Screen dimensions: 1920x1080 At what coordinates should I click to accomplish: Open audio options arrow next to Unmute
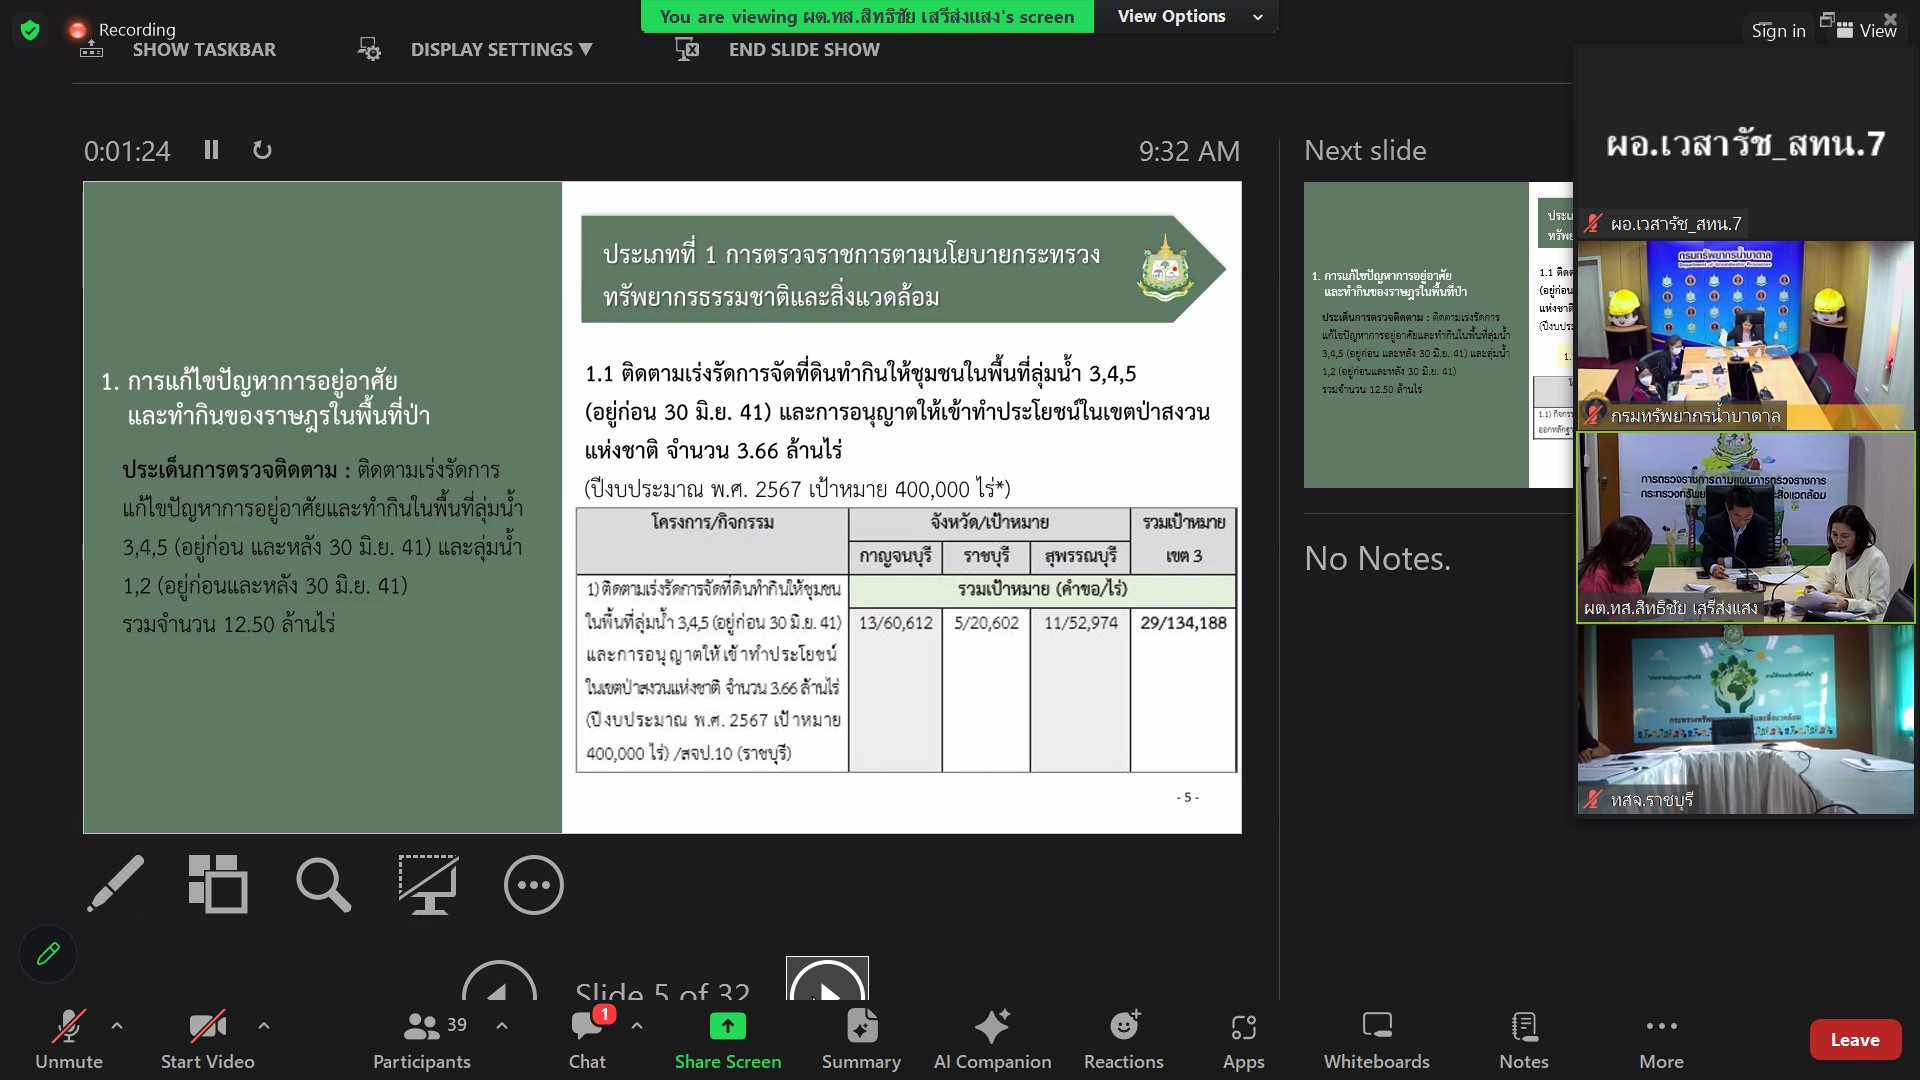point(117,1026)
